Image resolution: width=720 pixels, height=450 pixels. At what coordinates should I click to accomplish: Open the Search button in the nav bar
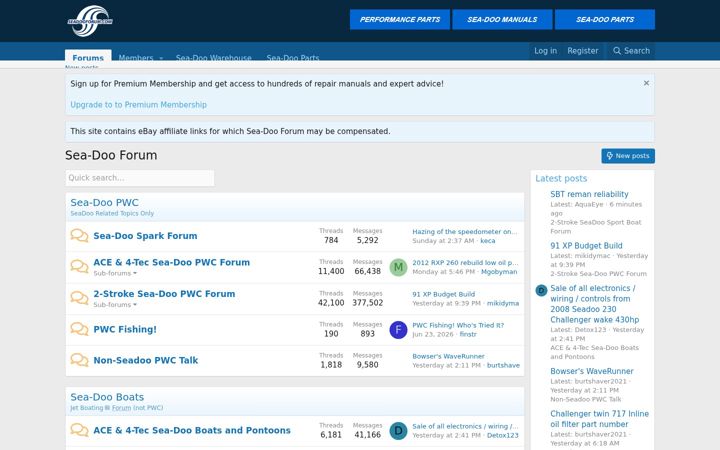pyautogui.click(x=631, y=51)
